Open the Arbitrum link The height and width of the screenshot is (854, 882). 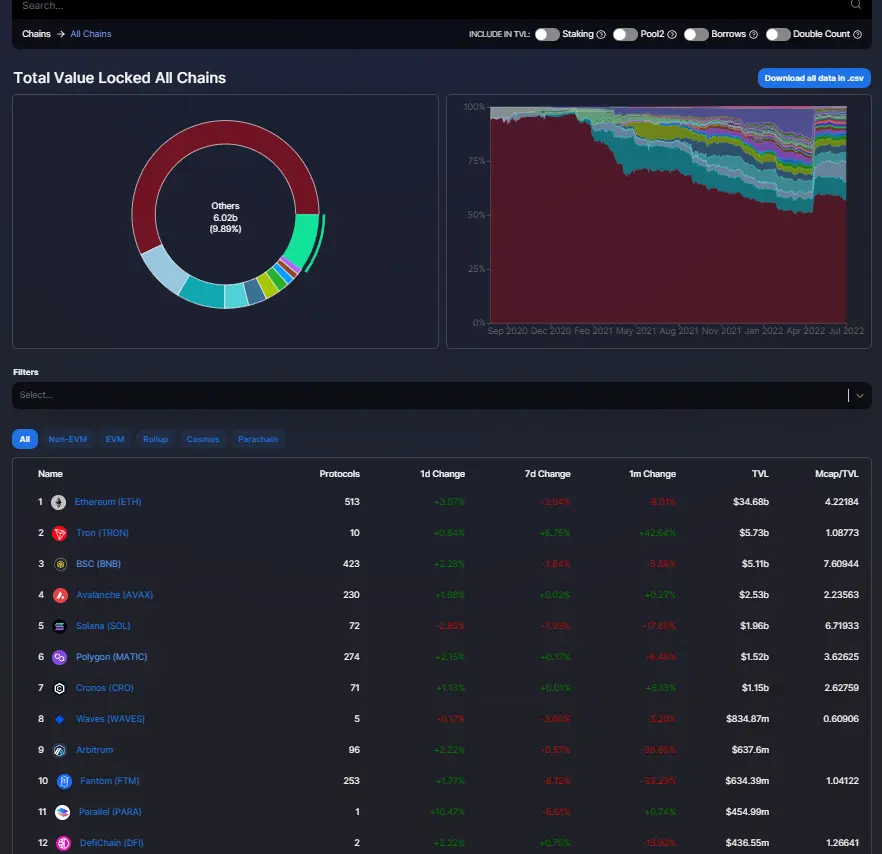click(94, 749)
